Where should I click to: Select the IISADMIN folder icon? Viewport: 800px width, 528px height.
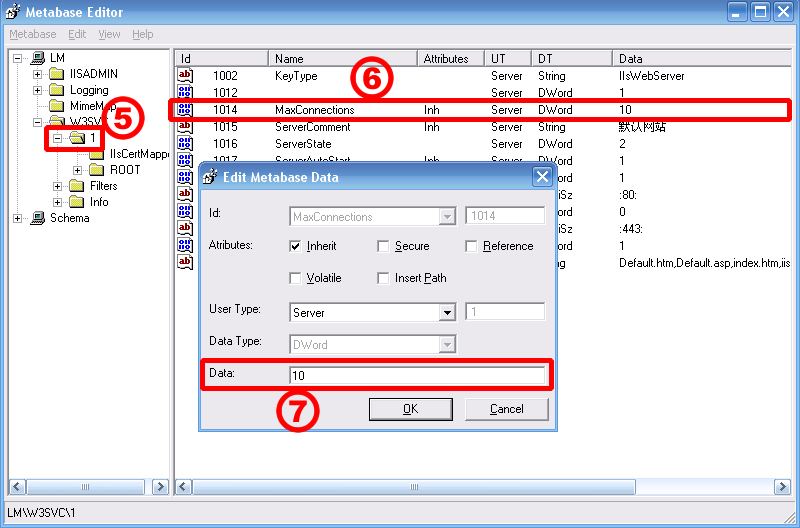pos(57,74)
